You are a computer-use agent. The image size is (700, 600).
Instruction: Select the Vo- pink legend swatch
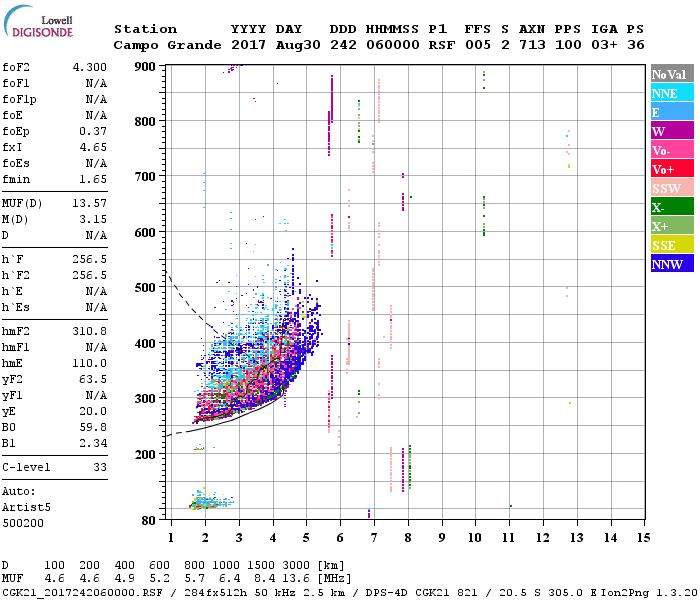point(672,150)
